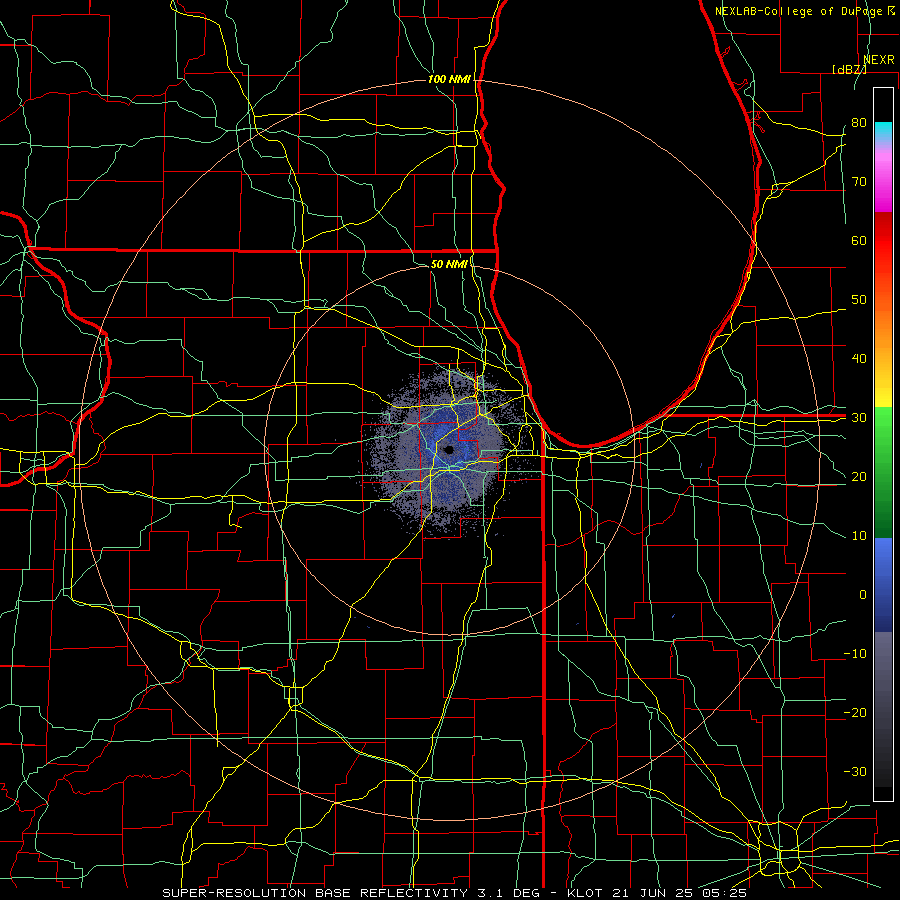The image size is (900, 900).
Task: Select the 10 value on the dBZ scale
Action: [859, 536]
